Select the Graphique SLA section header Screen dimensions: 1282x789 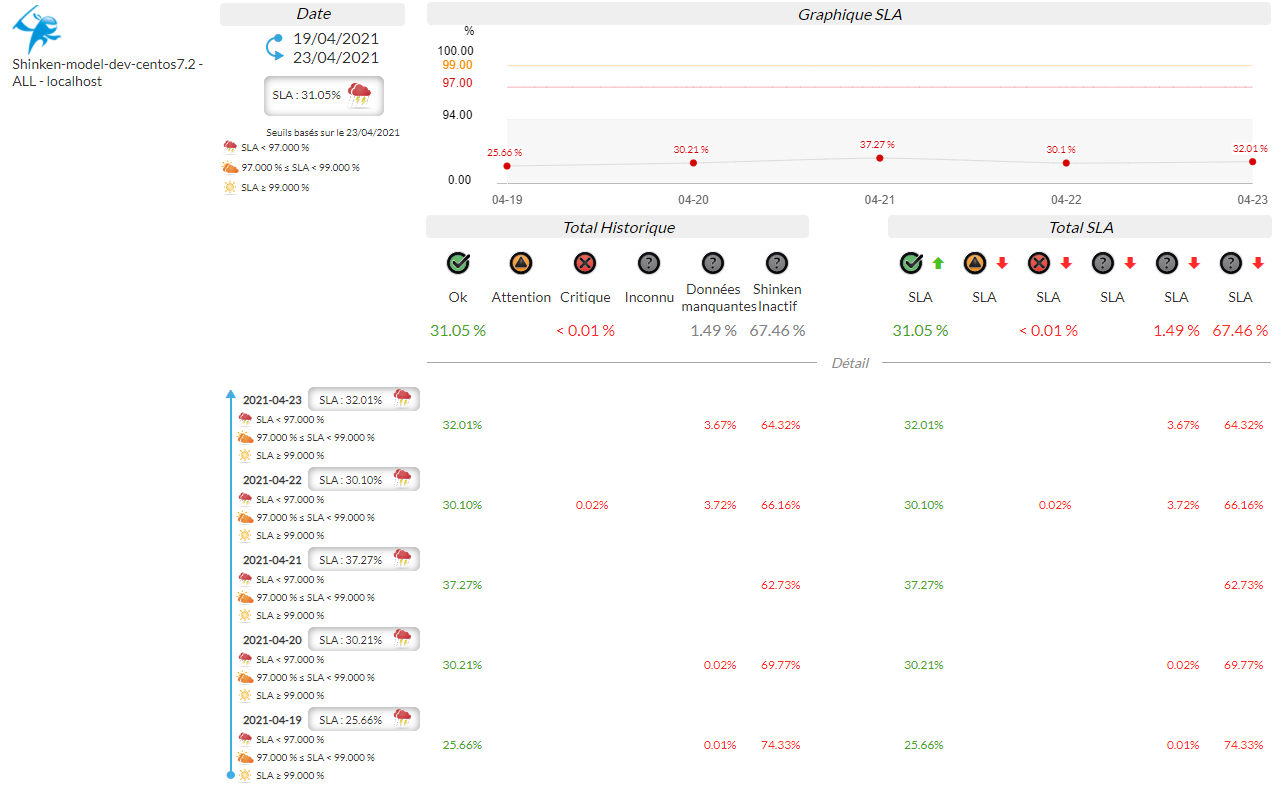tap(850, 14)
